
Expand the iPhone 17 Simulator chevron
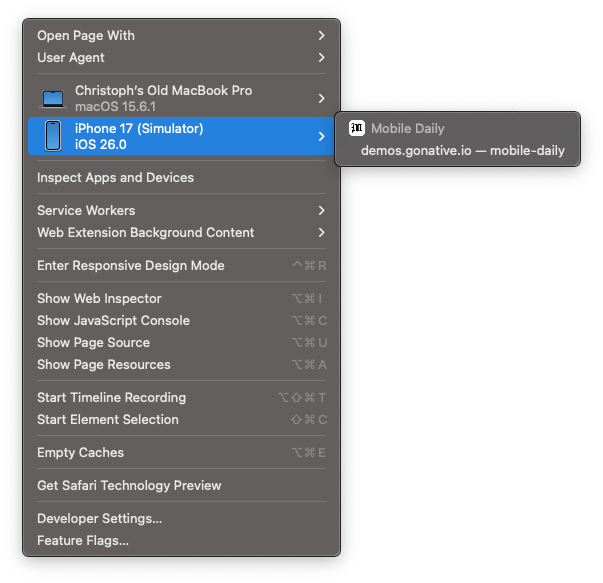(321, 136)
